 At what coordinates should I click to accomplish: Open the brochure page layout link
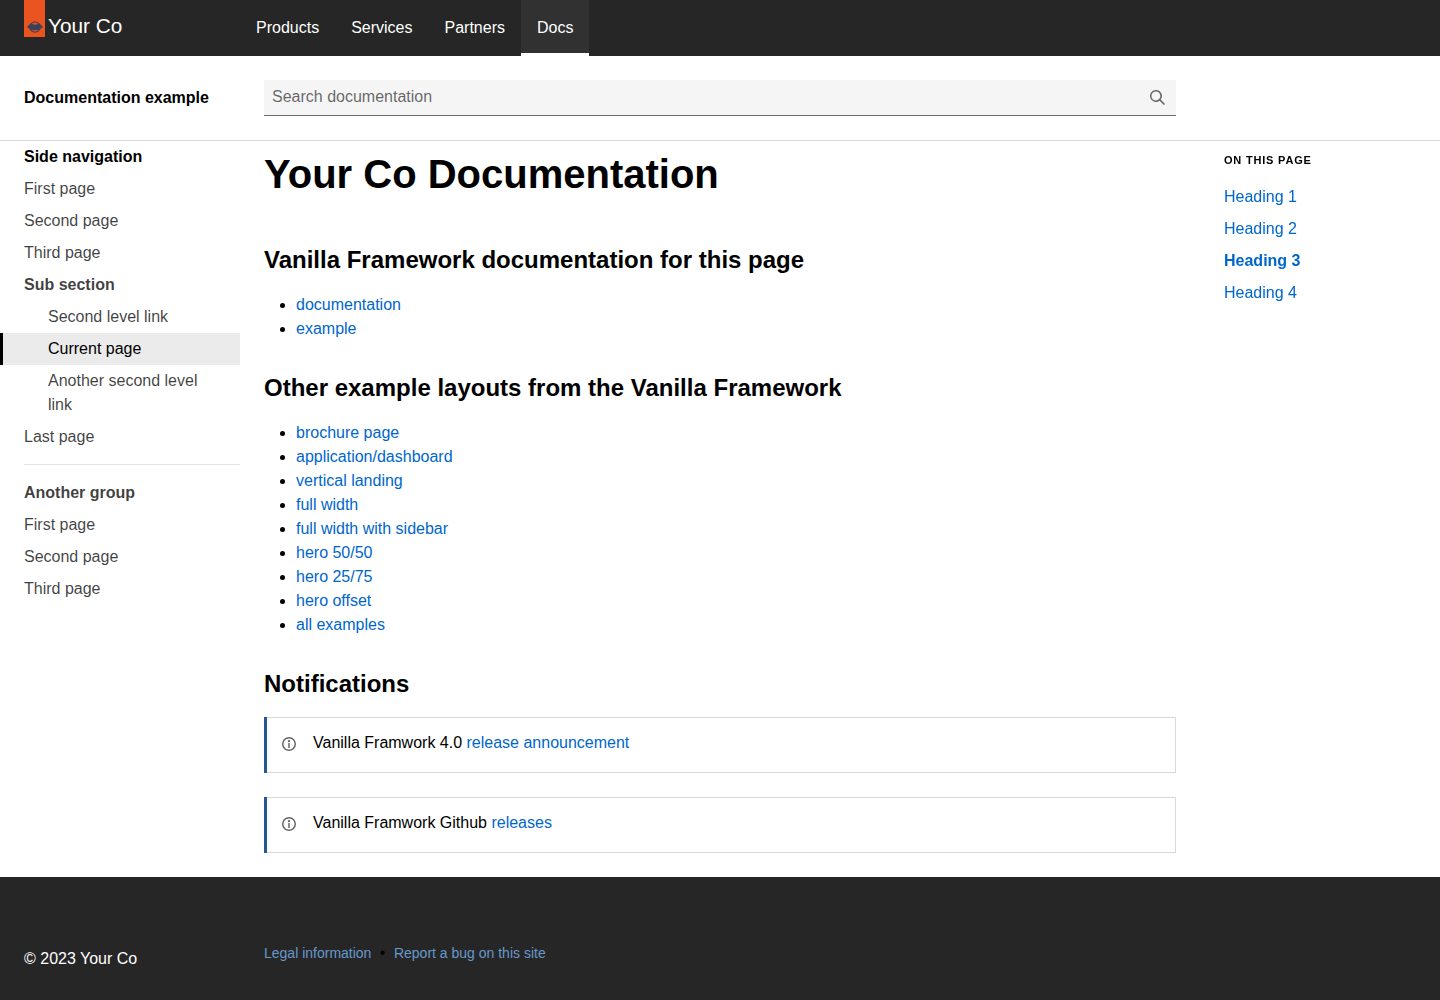pos(347,432)
